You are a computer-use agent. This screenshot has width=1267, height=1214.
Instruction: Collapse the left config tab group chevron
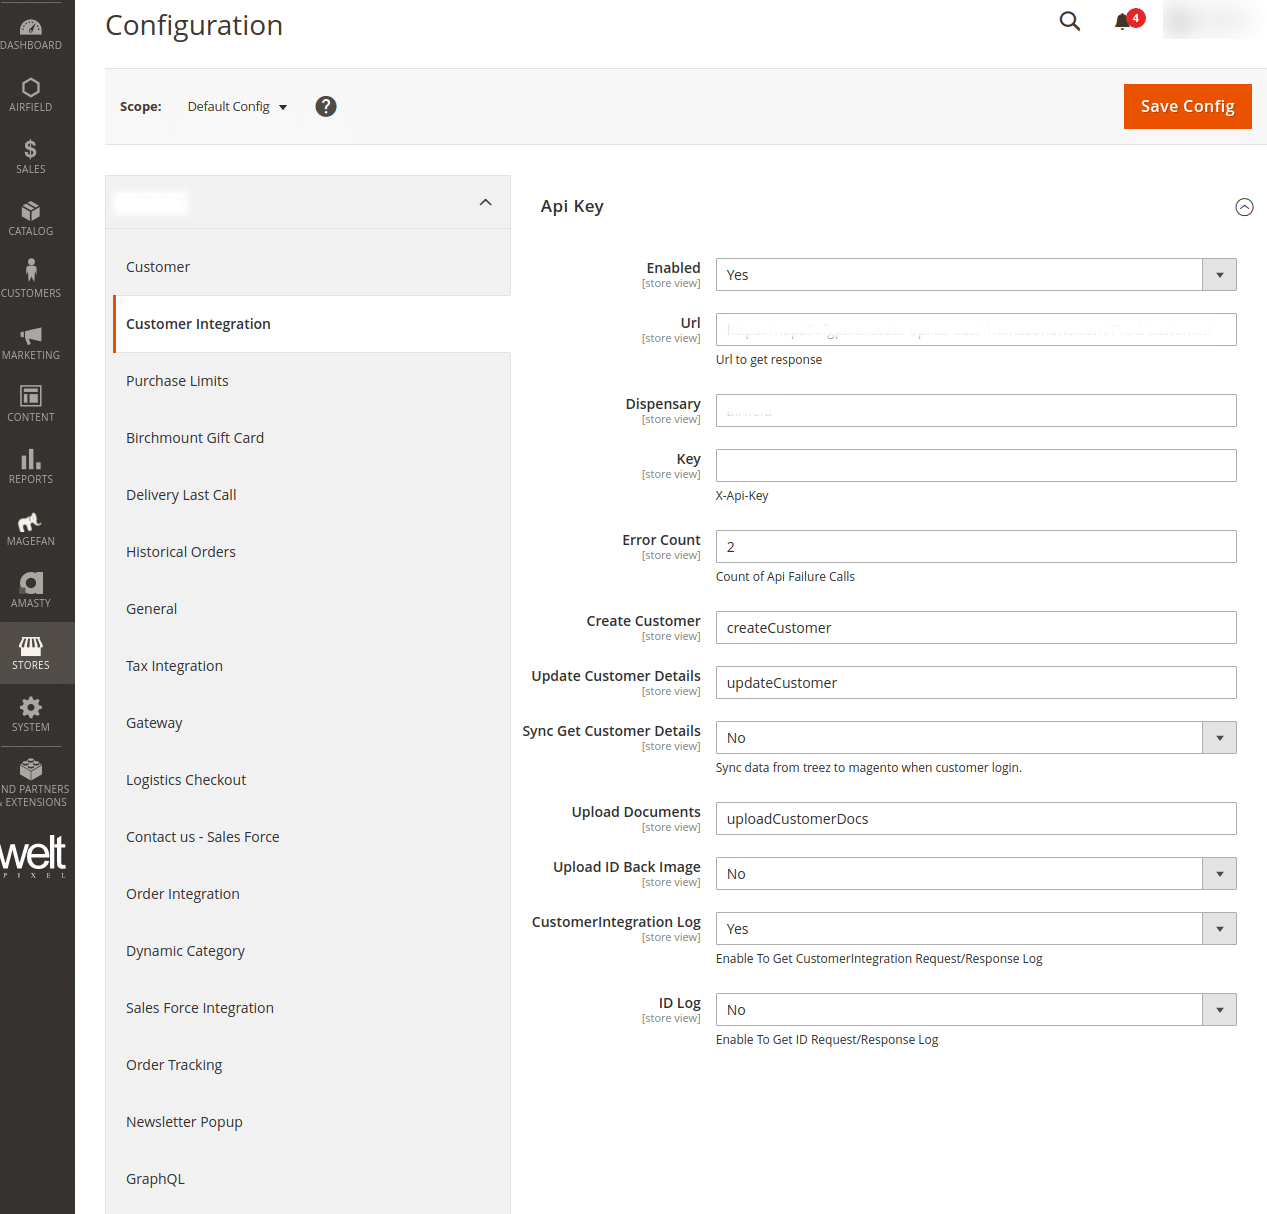[x=486, y=202]
